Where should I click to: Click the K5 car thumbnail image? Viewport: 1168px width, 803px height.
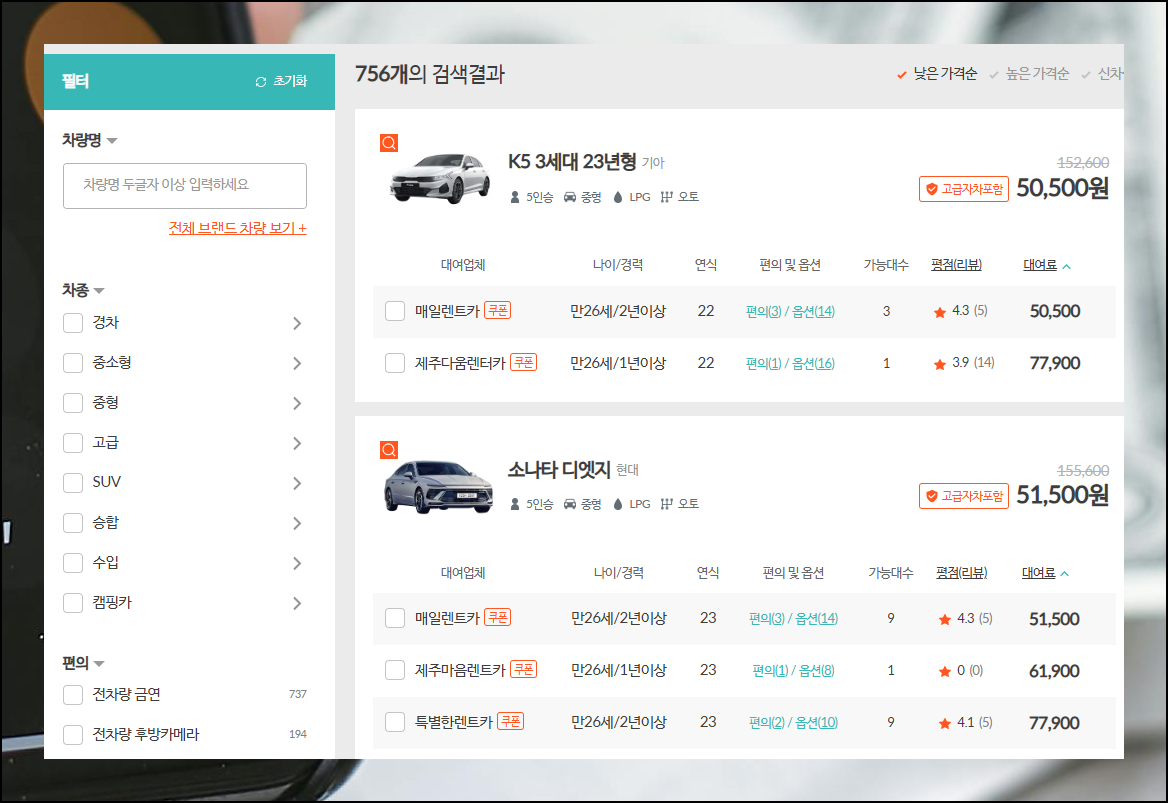point(439,179)
